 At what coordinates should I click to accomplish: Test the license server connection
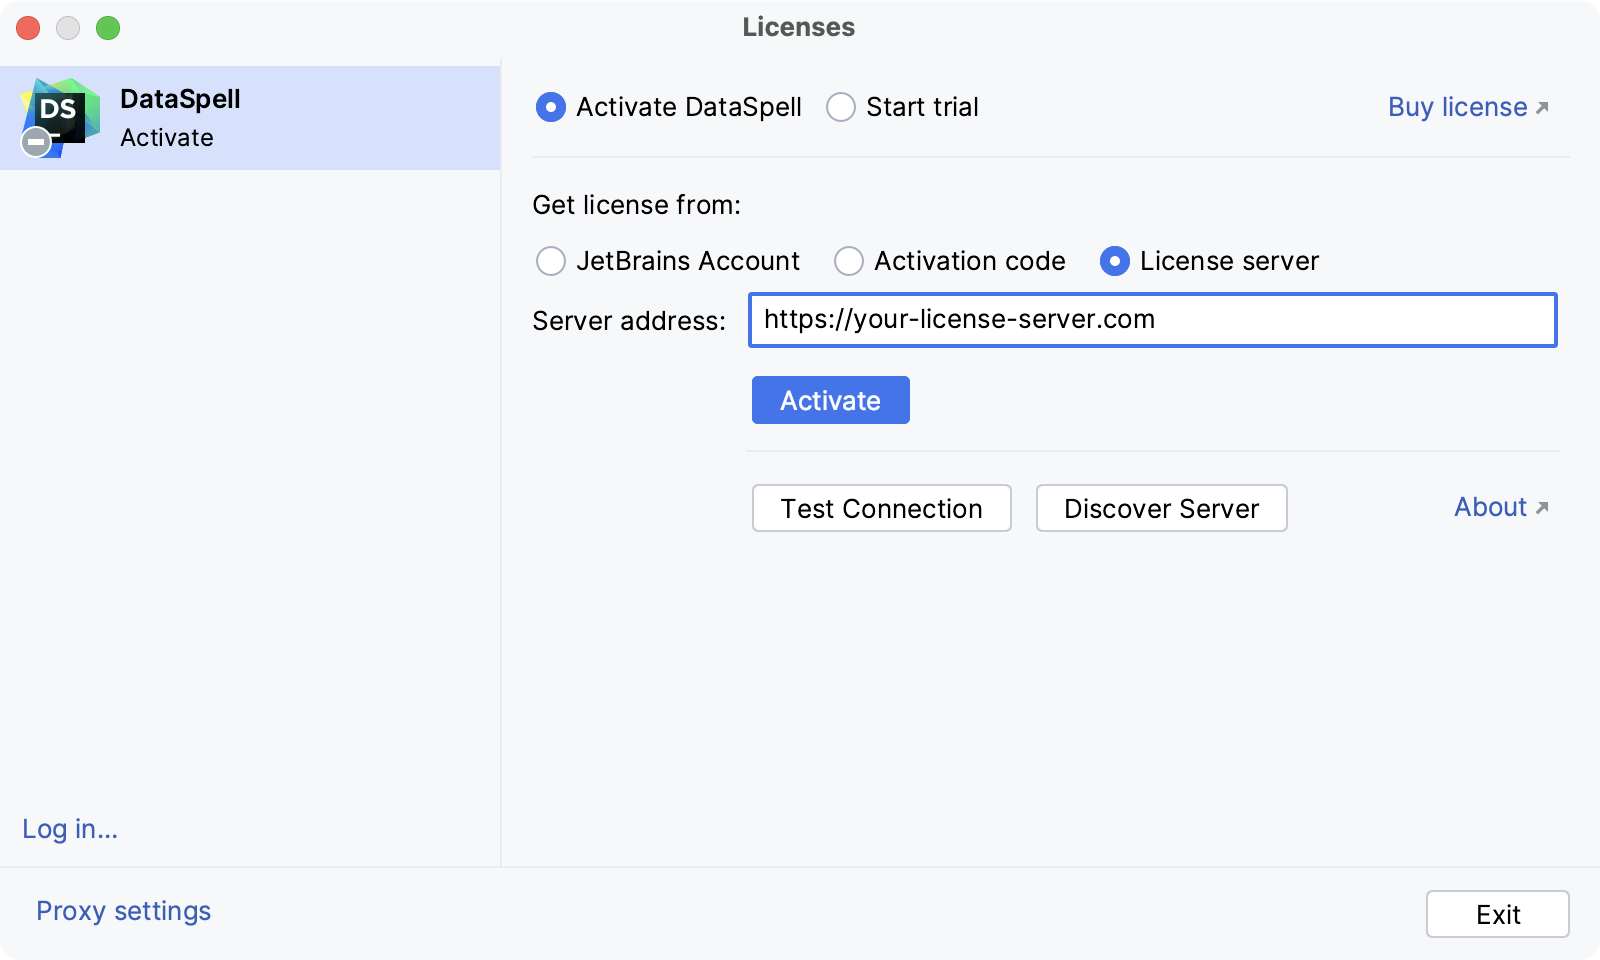click(881, 508)
